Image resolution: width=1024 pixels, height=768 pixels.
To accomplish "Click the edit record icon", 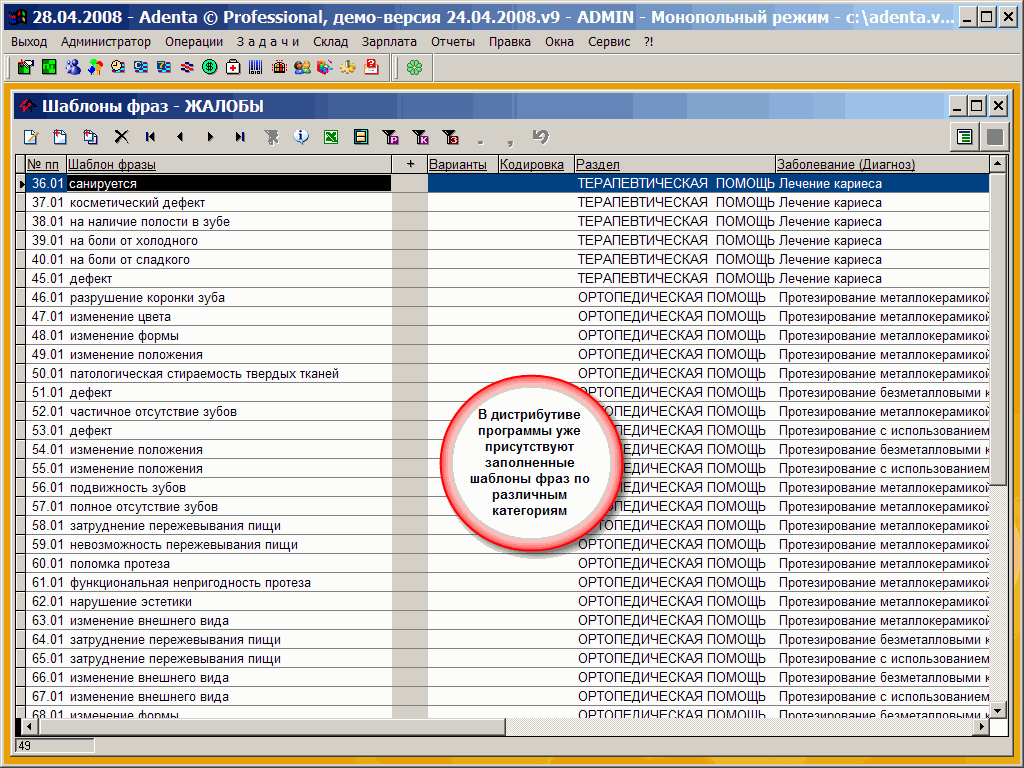I will pos(30,137).
